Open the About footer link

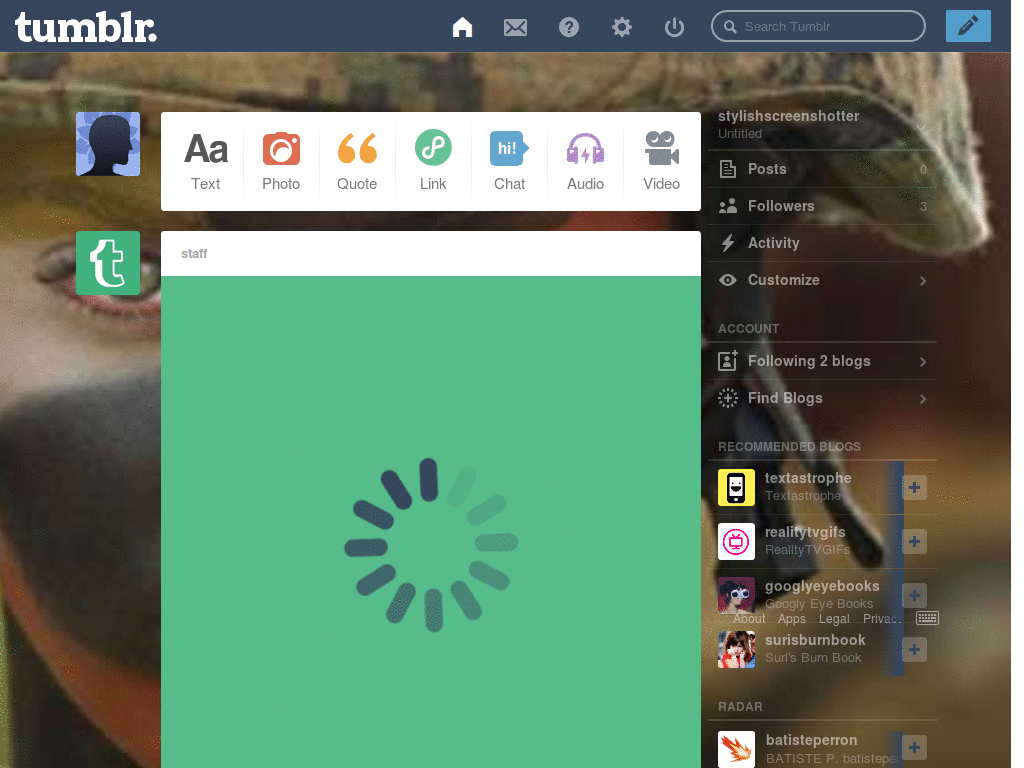click(x=748, y=618)
